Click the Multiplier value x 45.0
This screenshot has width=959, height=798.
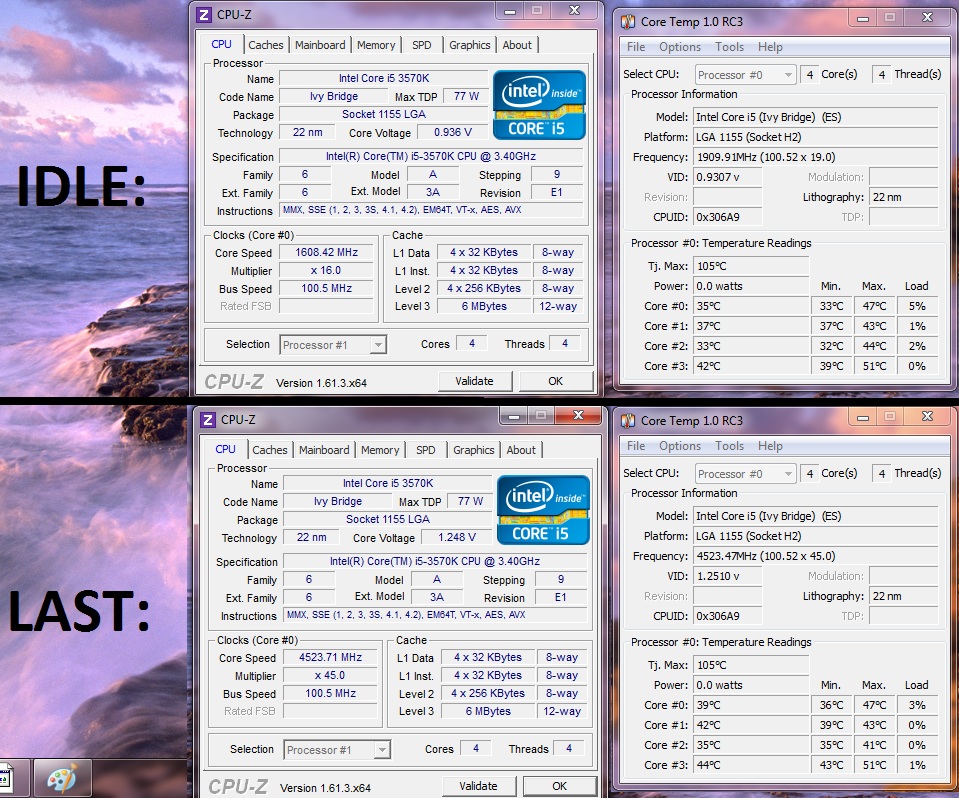[331, 675]
